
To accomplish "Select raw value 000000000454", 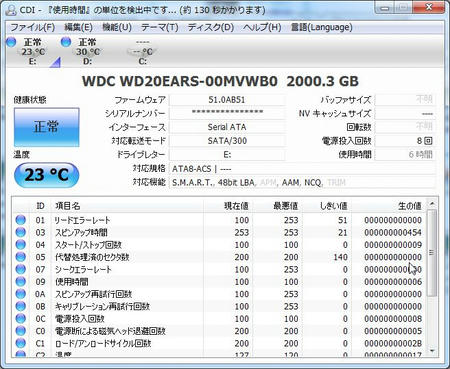I will (393, 232).
